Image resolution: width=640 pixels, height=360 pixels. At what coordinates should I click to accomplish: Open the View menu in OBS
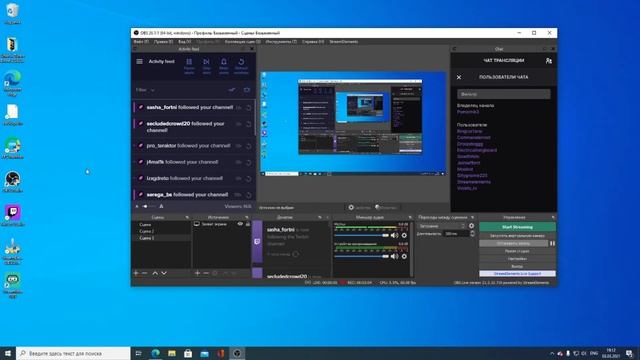[x=184, y=42]
